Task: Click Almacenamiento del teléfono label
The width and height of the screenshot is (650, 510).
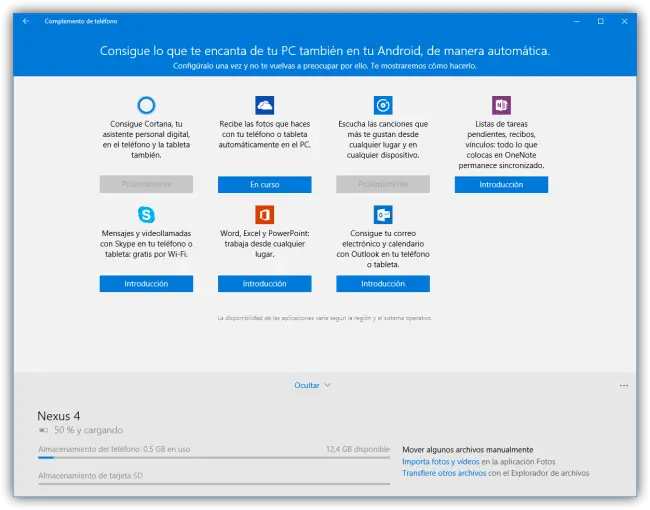Action: coord(114,449)
